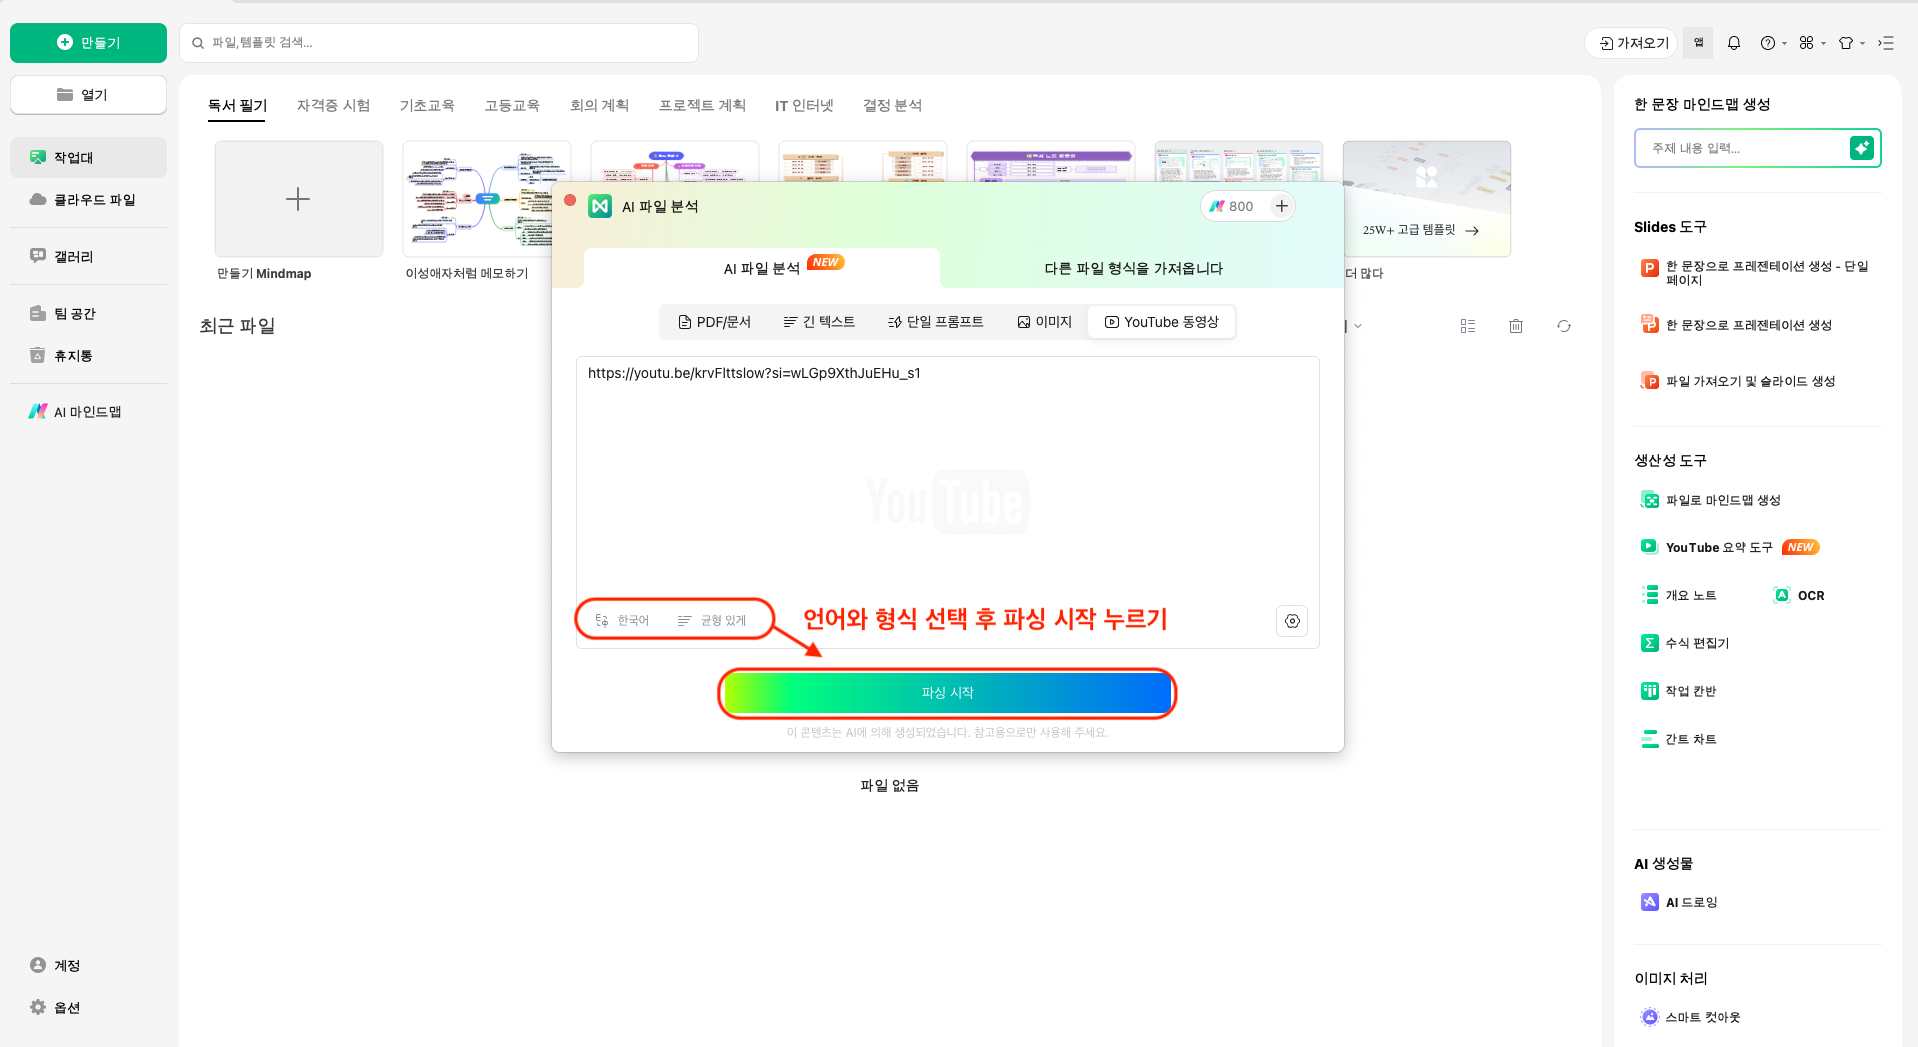The image size is (1918, 1047).
Task: Refresh the recent files list
Action: (x=1563, y=325)
